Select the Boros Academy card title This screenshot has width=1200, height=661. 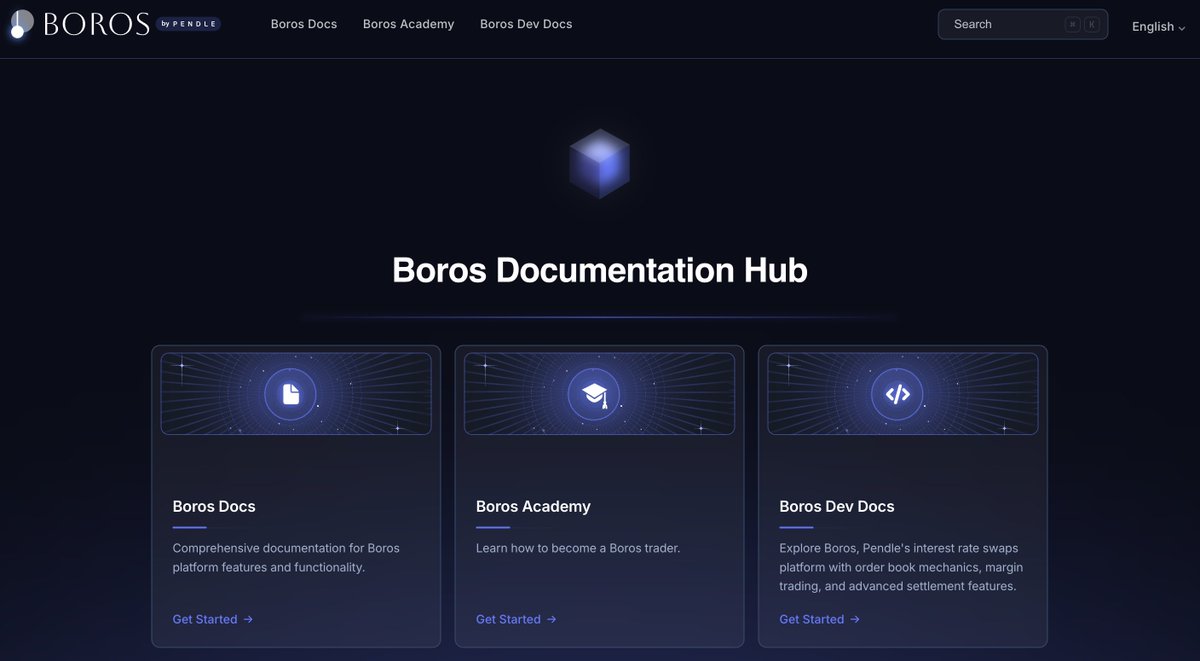[533, 506]
